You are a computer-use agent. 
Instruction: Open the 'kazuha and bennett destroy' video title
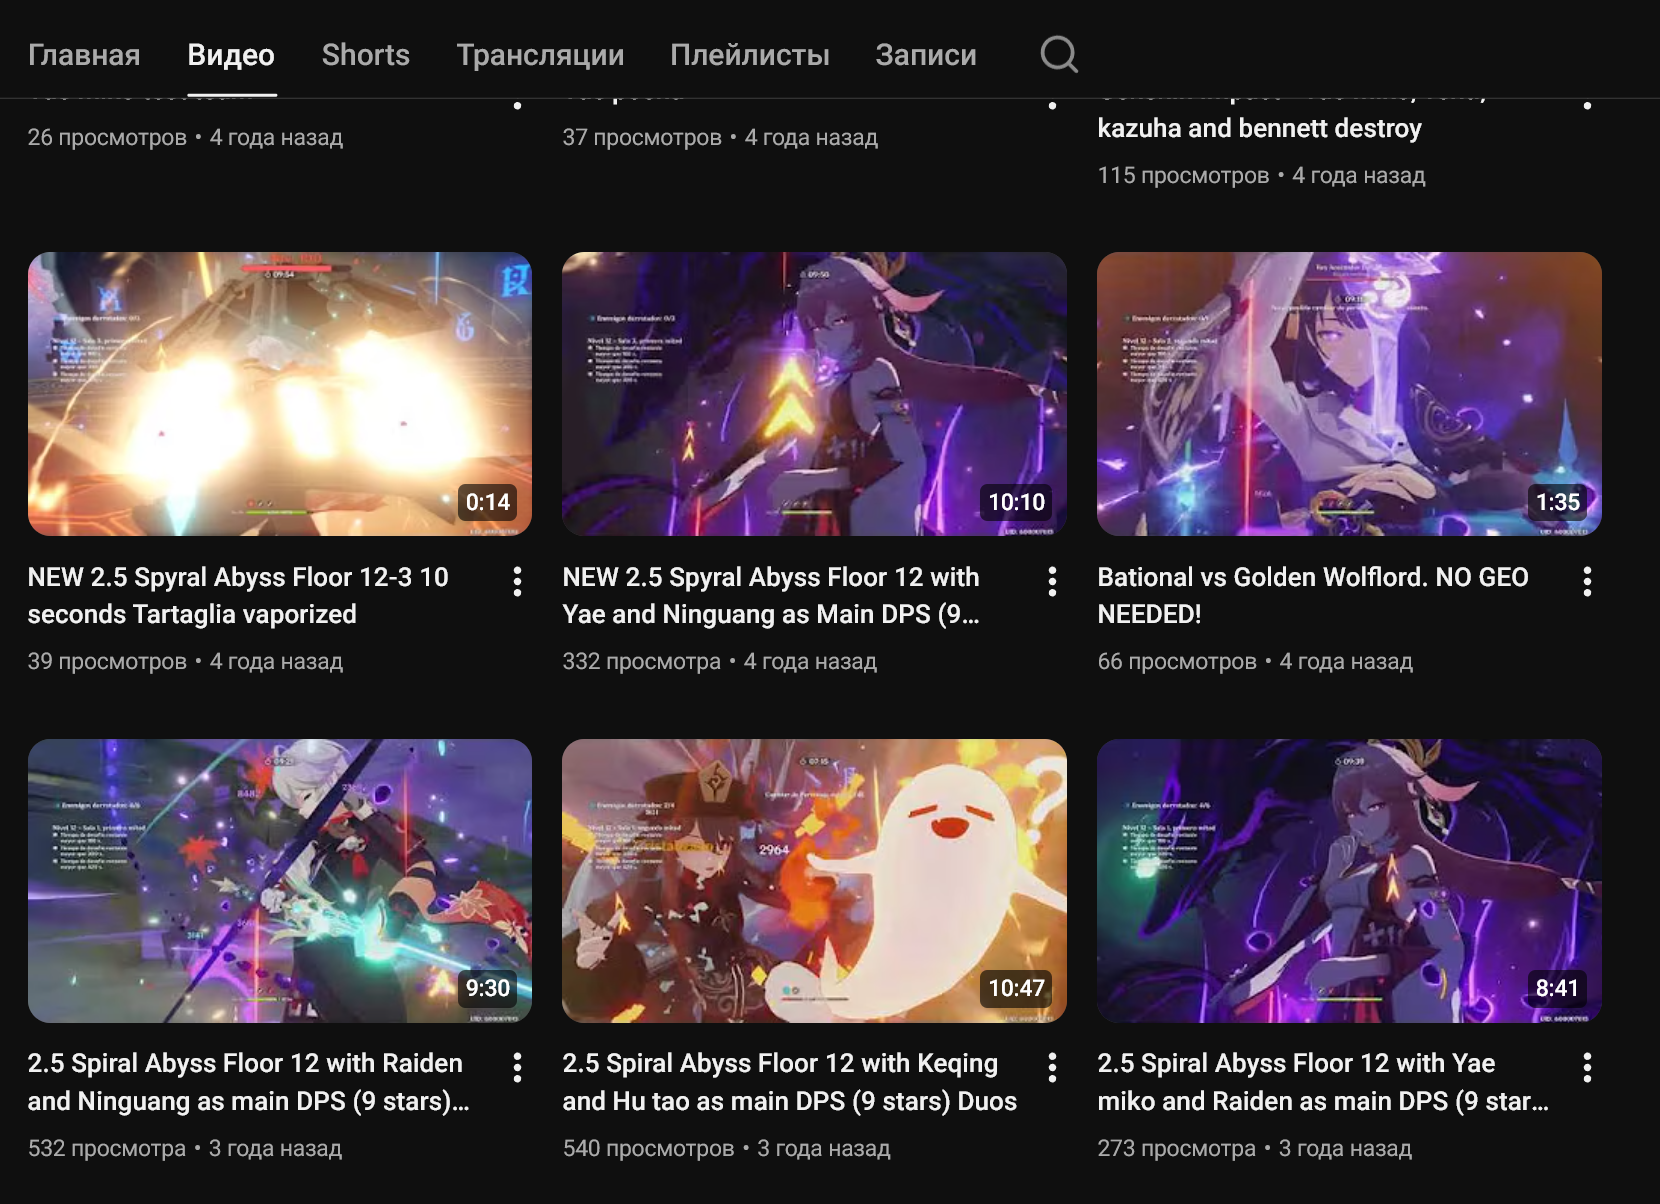click(1259, 128)
